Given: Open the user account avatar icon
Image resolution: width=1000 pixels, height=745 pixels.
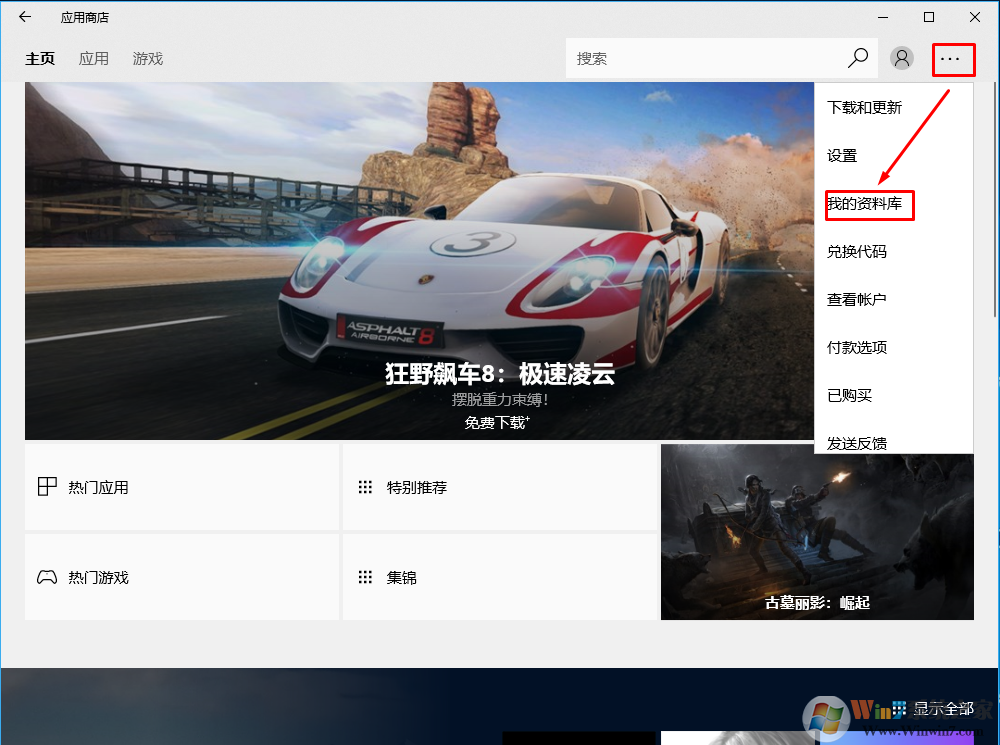Looking at the screenshot, I should (902, 58).
